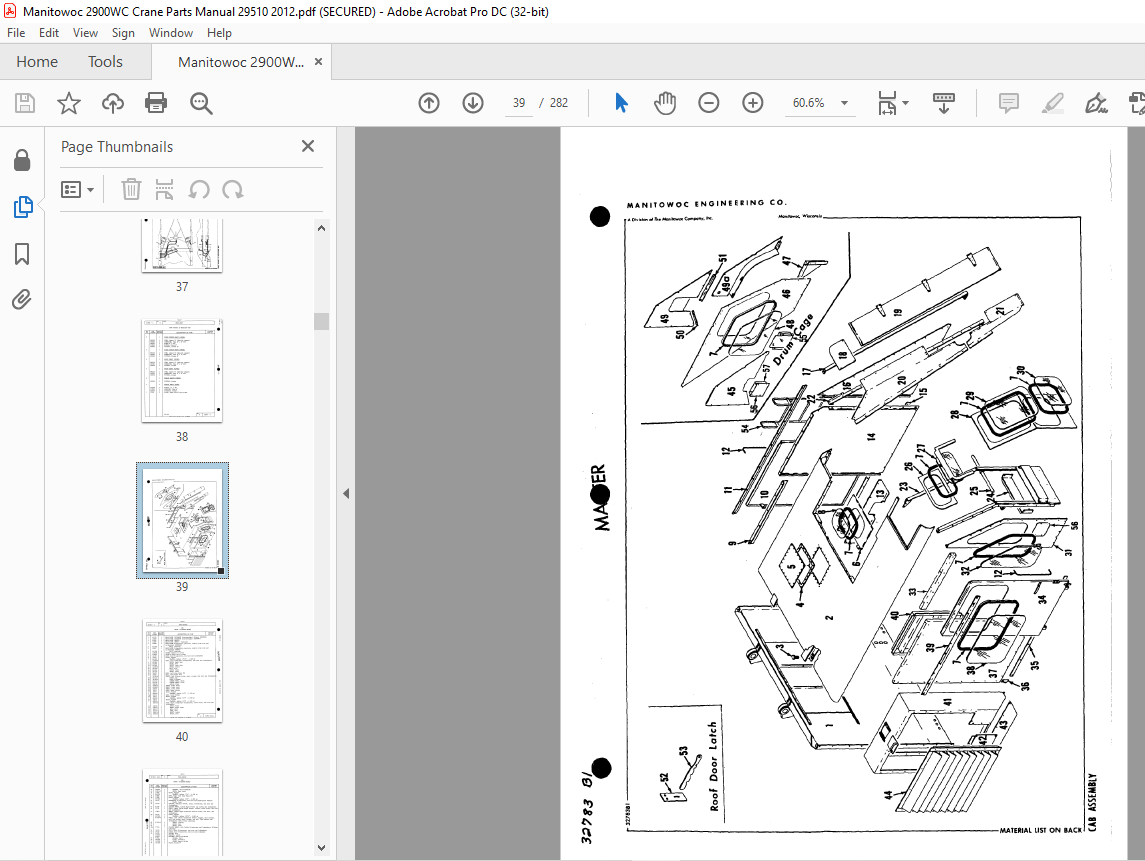1145x861 pixels.
Task: Print the document
Action: tap(156, 103)
